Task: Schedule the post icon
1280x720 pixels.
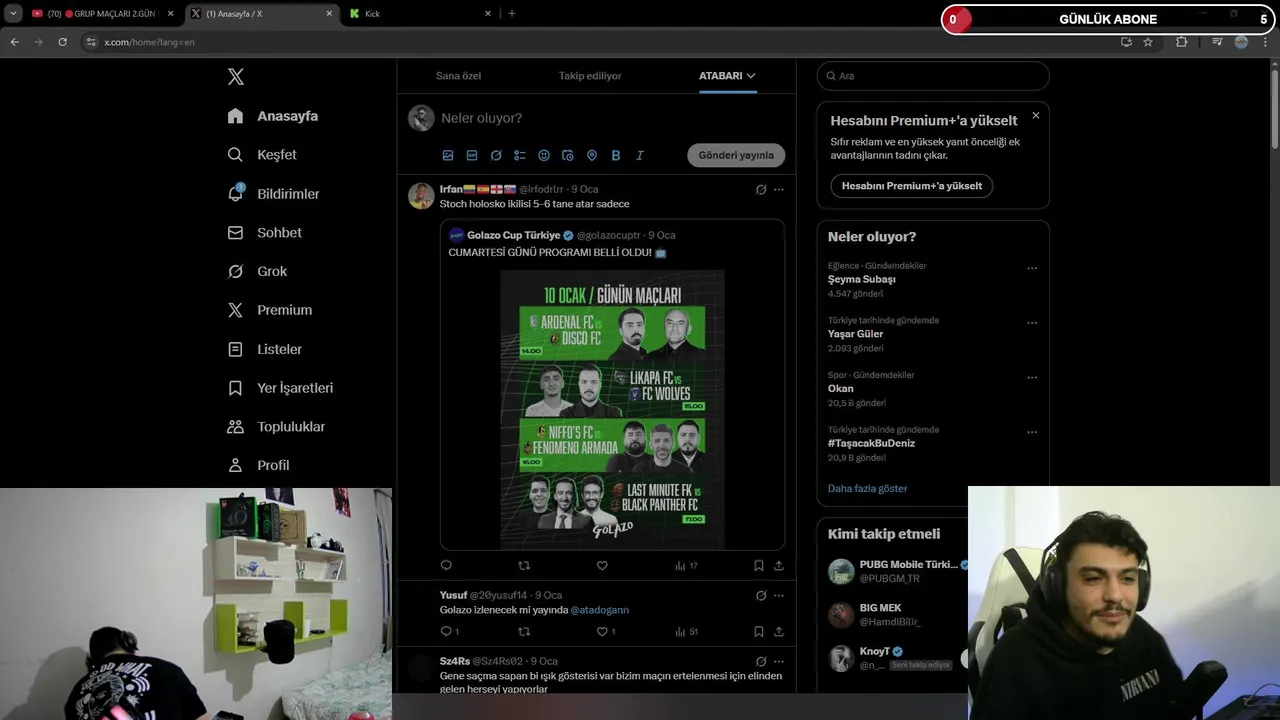Action: pyautogui.click(x=568, y=155)
